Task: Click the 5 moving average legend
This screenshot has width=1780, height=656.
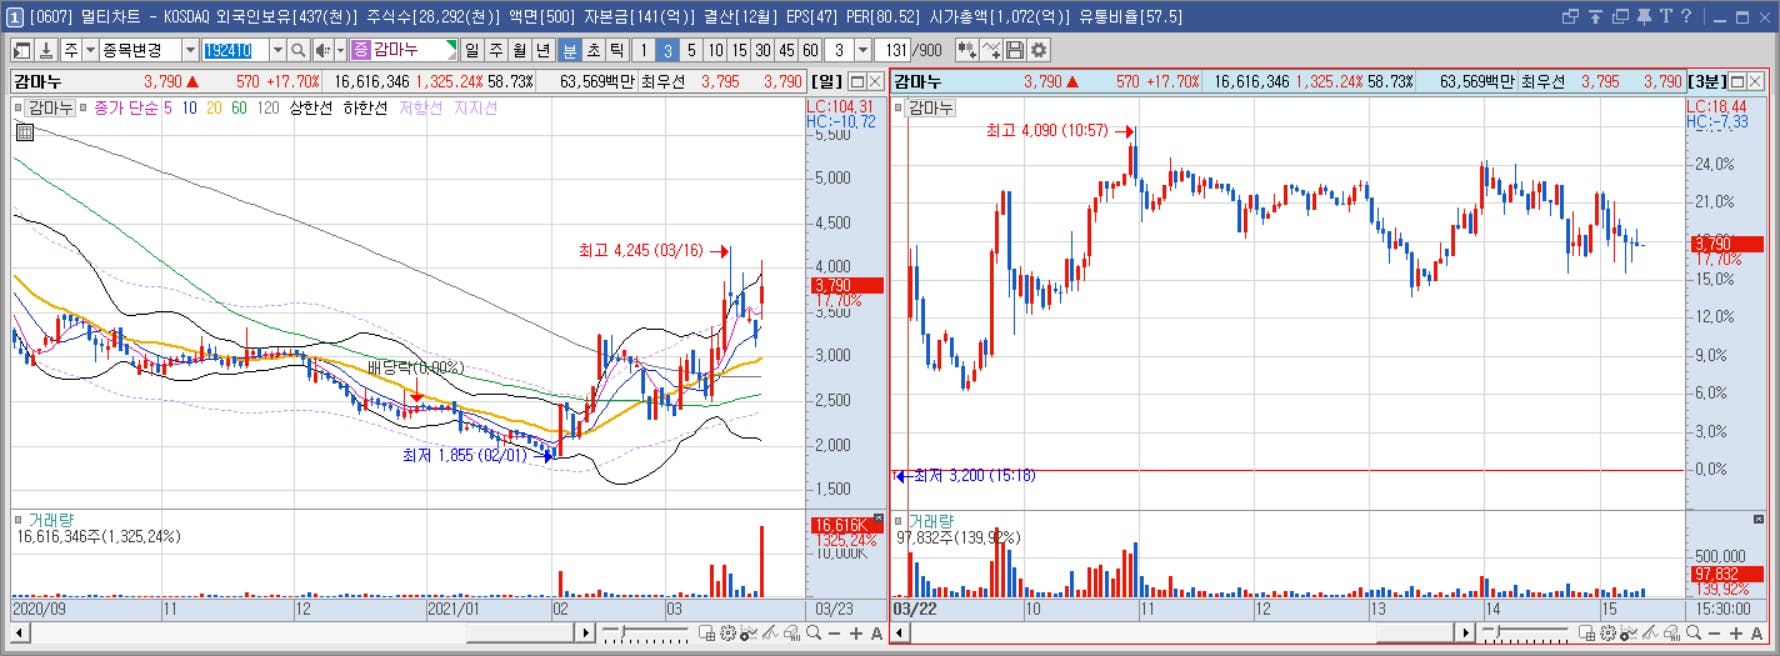Action: 168,108
